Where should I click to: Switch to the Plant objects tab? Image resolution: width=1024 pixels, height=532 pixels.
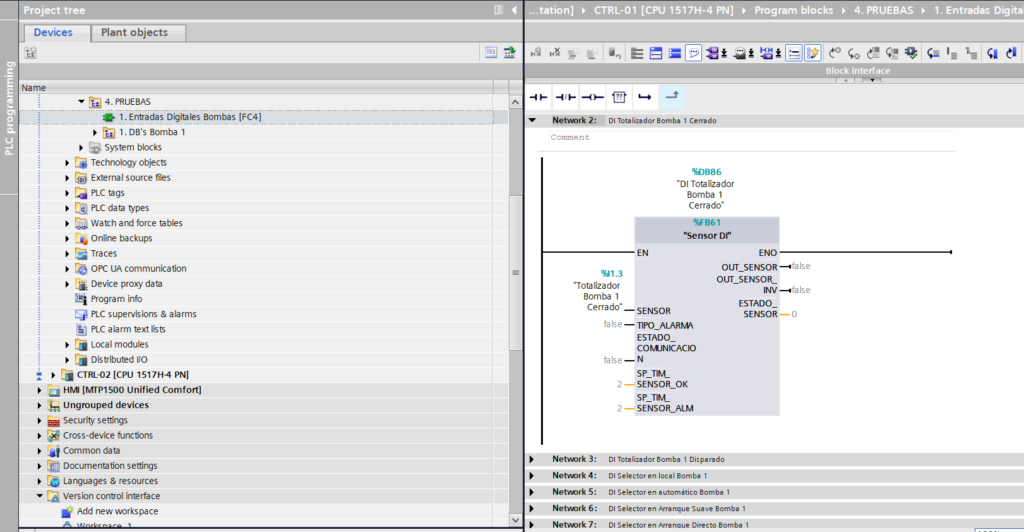pyautogui.click(x=134, y=32)
